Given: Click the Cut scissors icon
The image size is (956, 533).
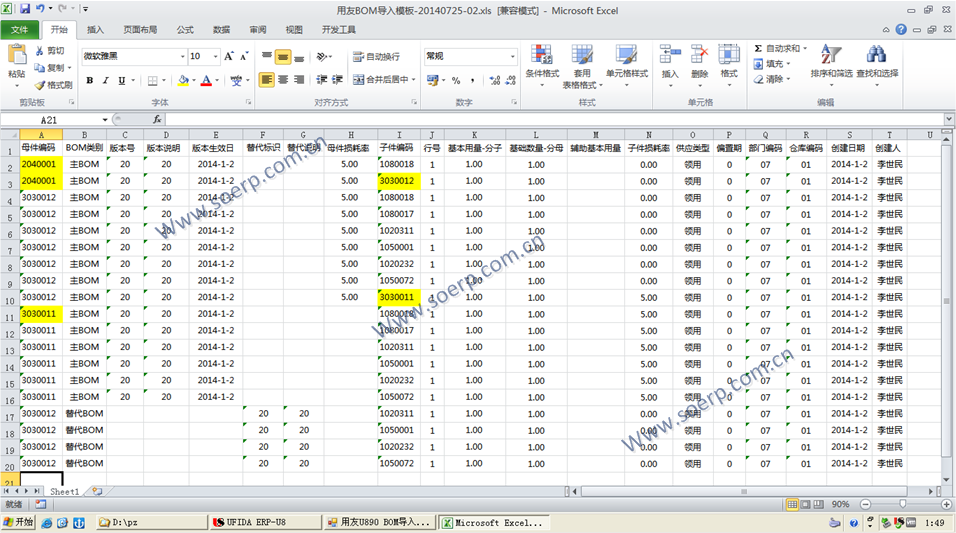Looking at the screenshot, I should [x=40, y=51].
